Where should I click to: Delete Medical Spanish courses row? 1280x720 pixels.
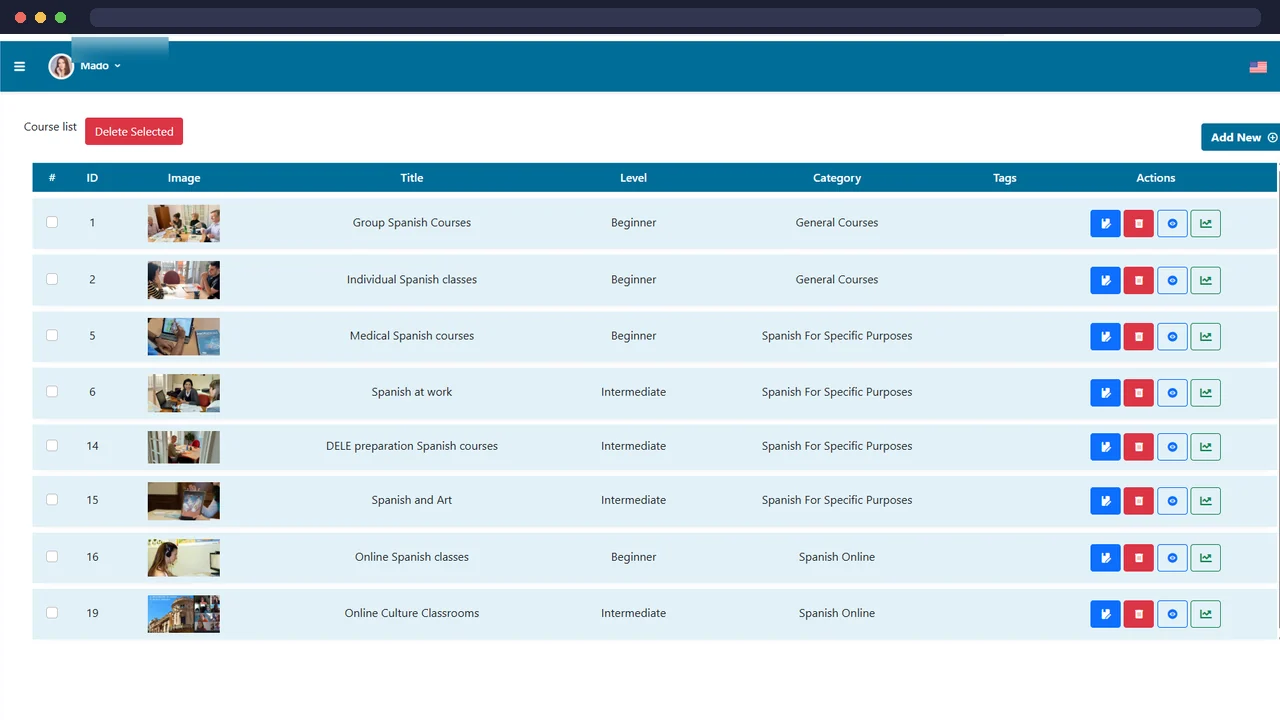1138,336
